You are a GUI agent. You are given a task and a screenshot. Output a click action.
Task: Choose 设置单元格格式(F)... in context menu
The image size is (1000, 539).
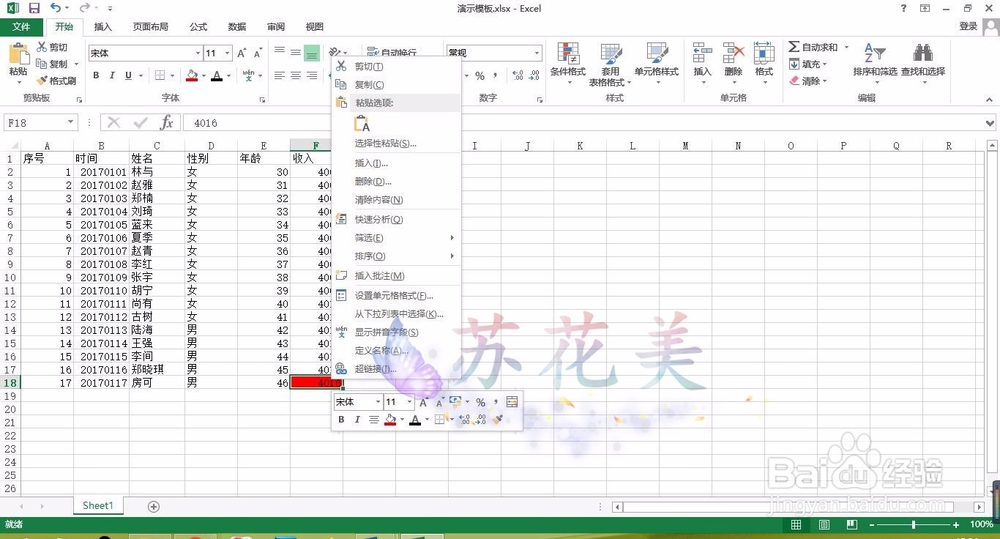coord(395,295)
